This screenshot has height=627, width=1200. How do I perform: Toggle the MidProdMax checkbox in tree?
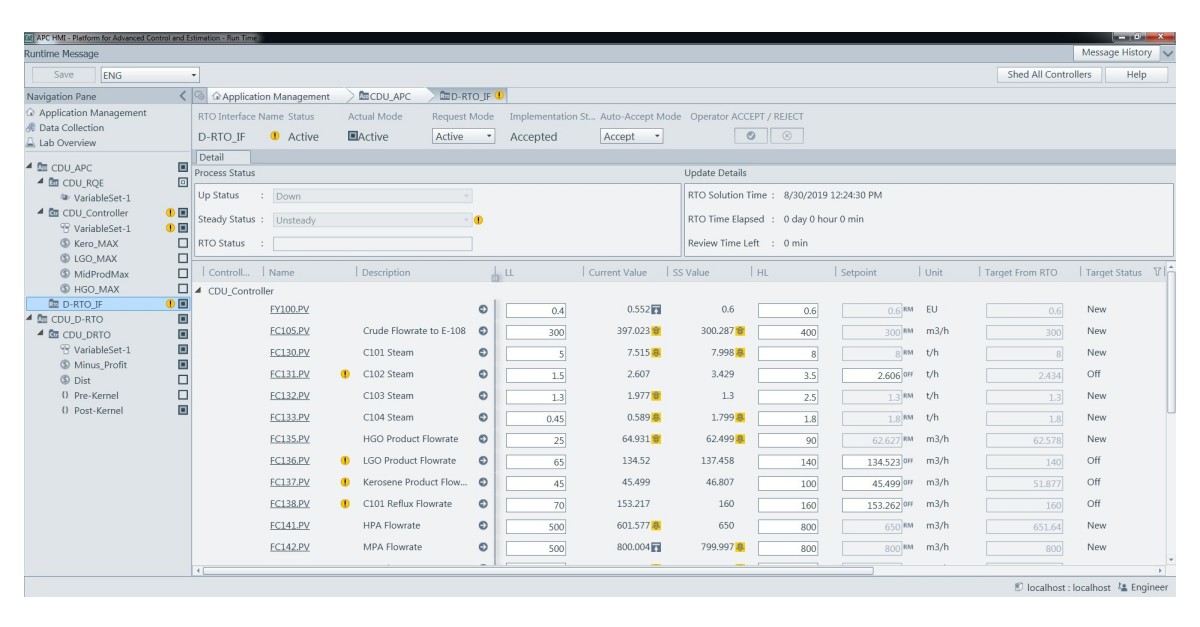pyautogui.click(x=182, y=273)
